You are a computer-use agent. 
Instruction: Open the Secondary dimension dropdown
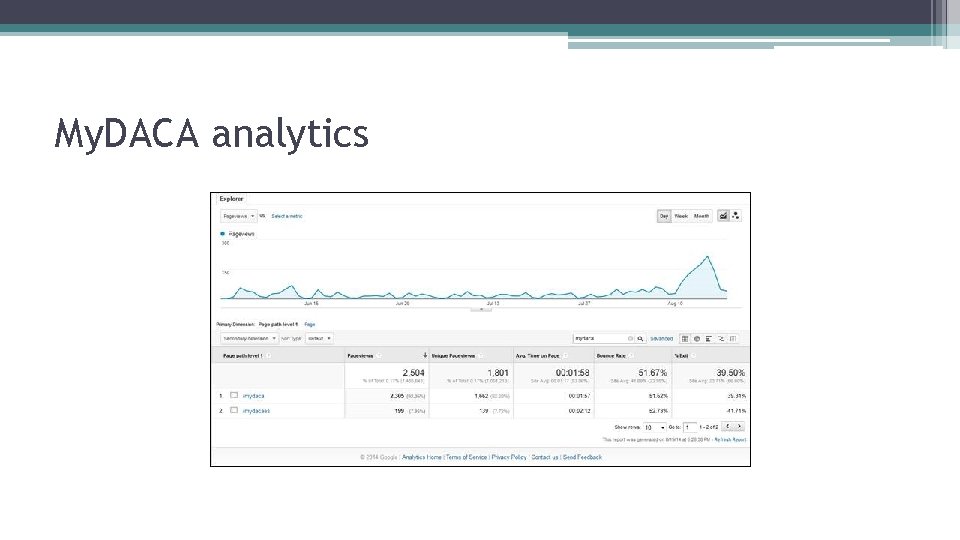click(x=249, y=339)
